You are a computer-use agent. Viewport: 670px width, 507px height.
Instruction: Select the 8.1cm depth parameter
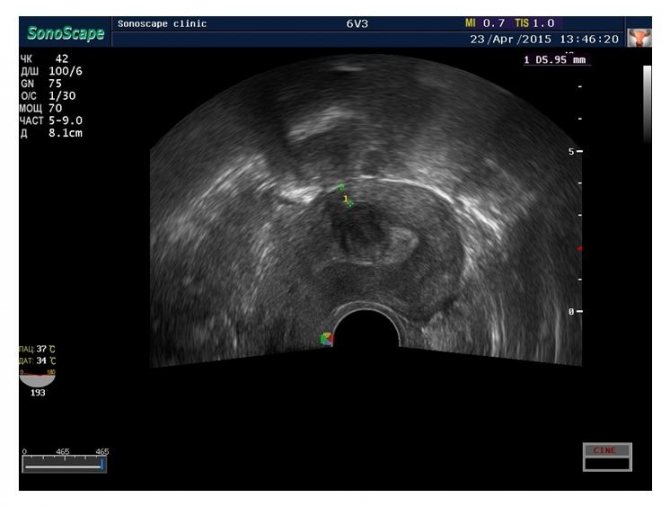(x=44, y=130)
